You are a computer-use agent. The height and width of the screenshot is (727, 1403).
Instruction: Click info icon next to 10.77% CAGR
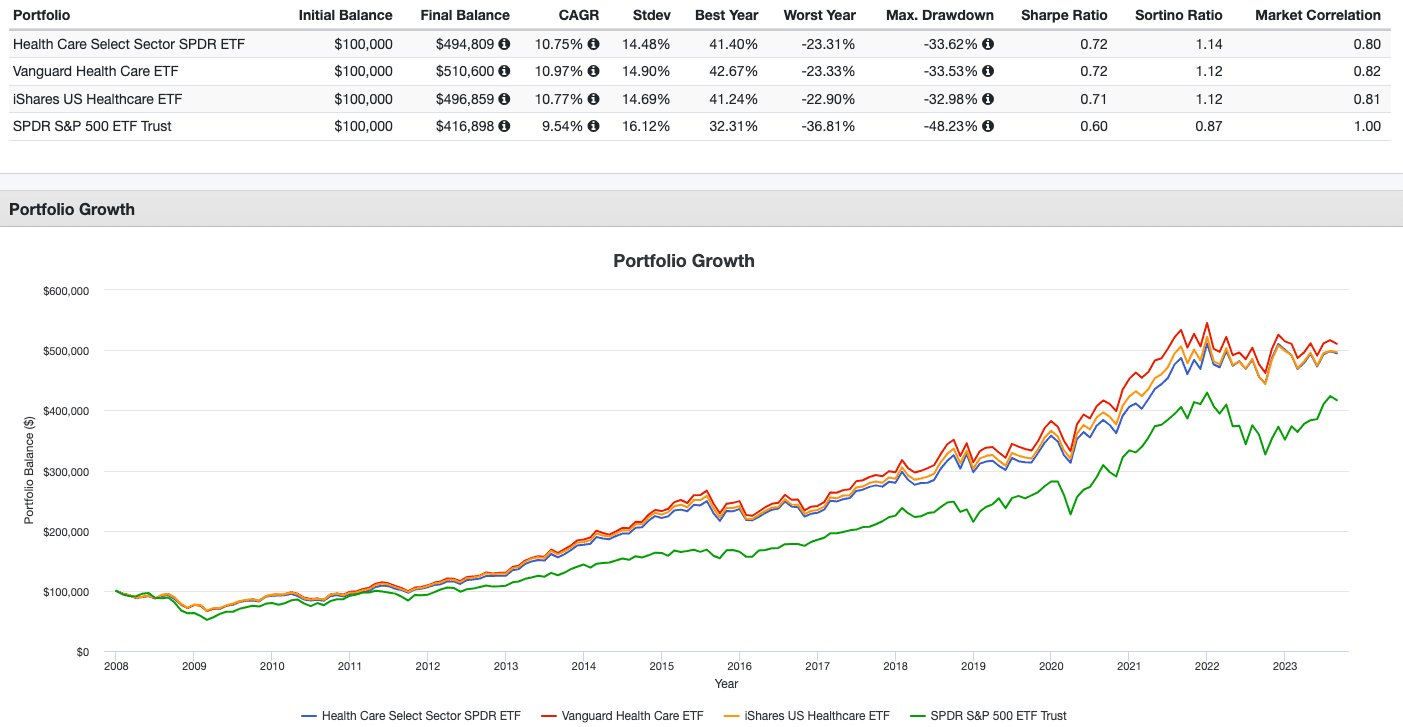594,99
